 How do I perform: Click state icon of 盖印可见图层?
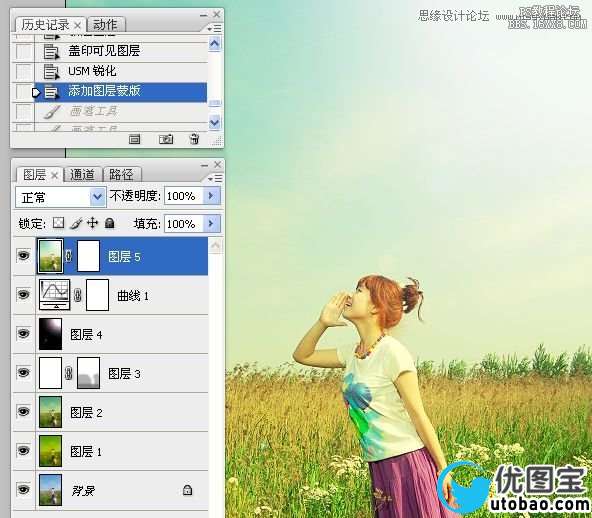51,51
